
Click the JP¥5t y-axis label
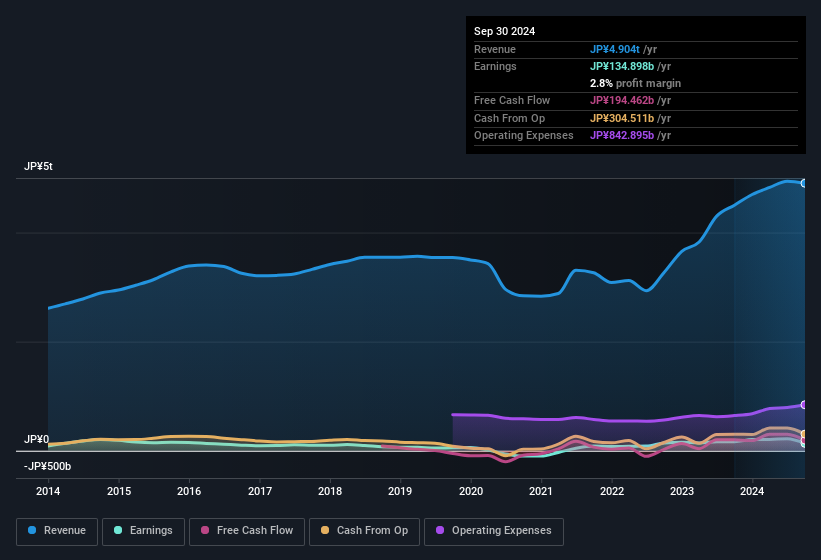[38, 167]
